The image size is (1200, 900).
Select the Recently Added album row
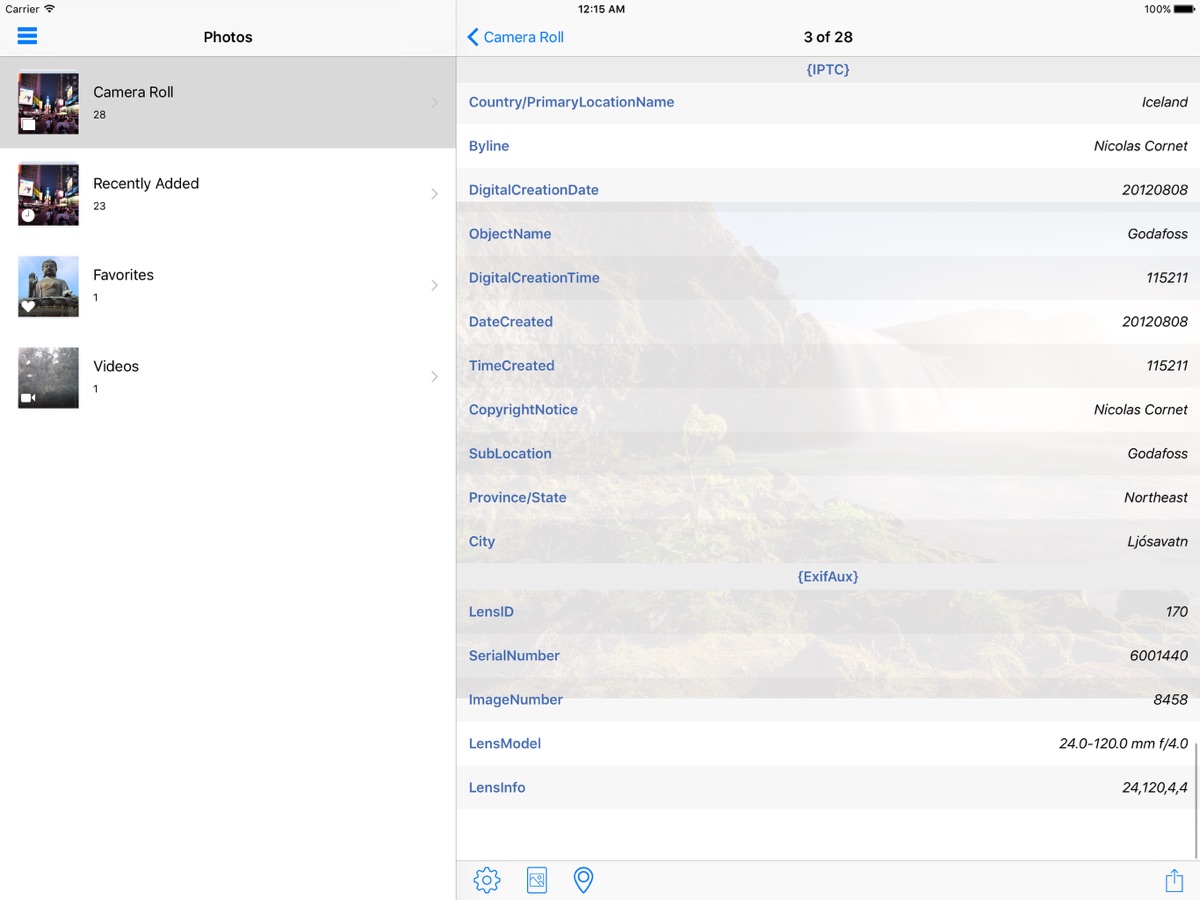(228, 194)
